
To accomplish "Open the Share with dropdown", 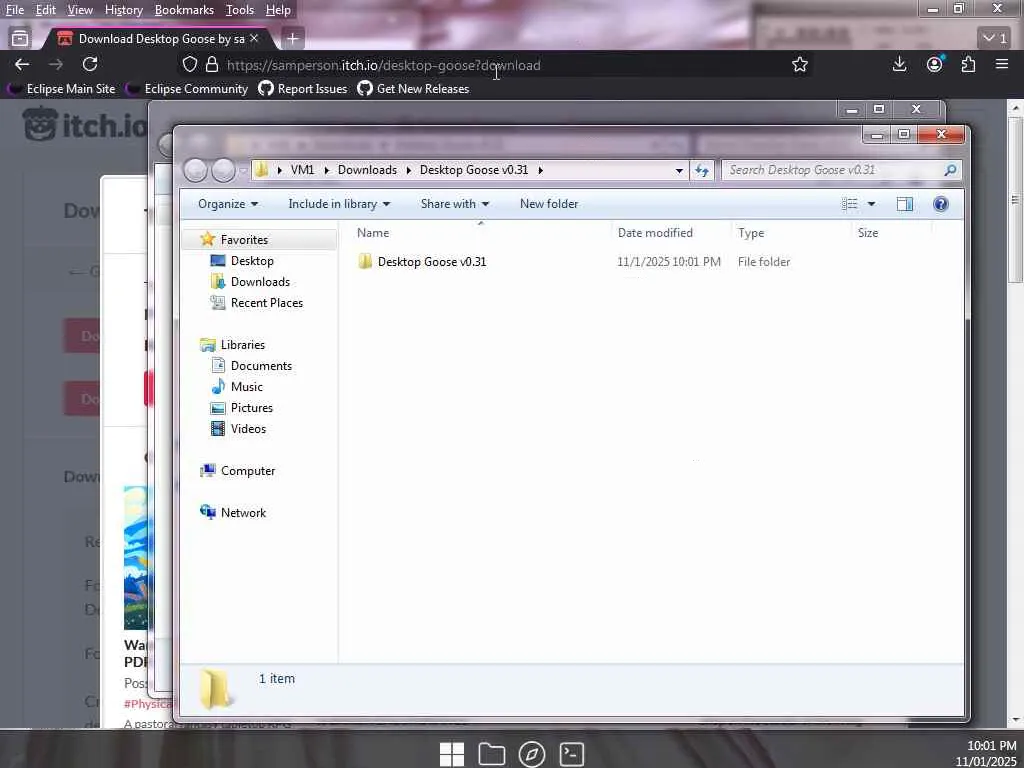I will tap(455, 204).
